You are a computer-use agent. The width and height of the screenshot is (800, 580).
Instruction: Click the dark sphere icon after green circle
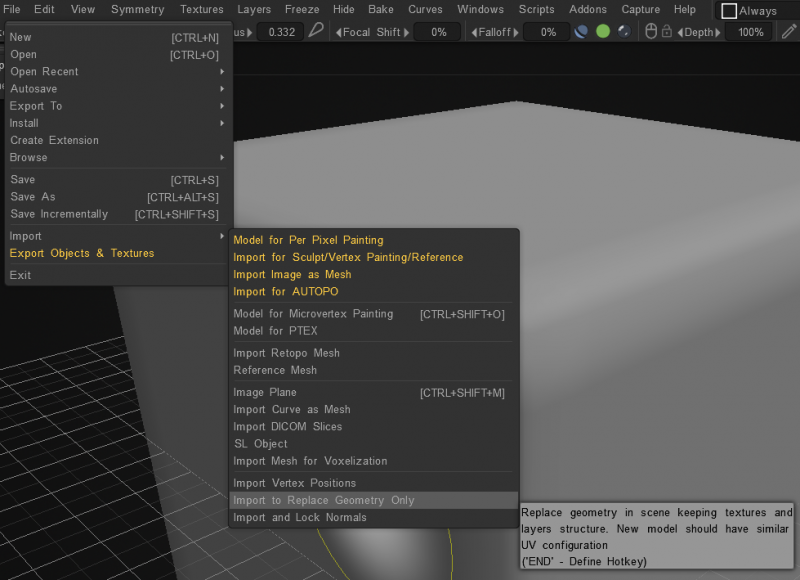[x=624, y=32]
